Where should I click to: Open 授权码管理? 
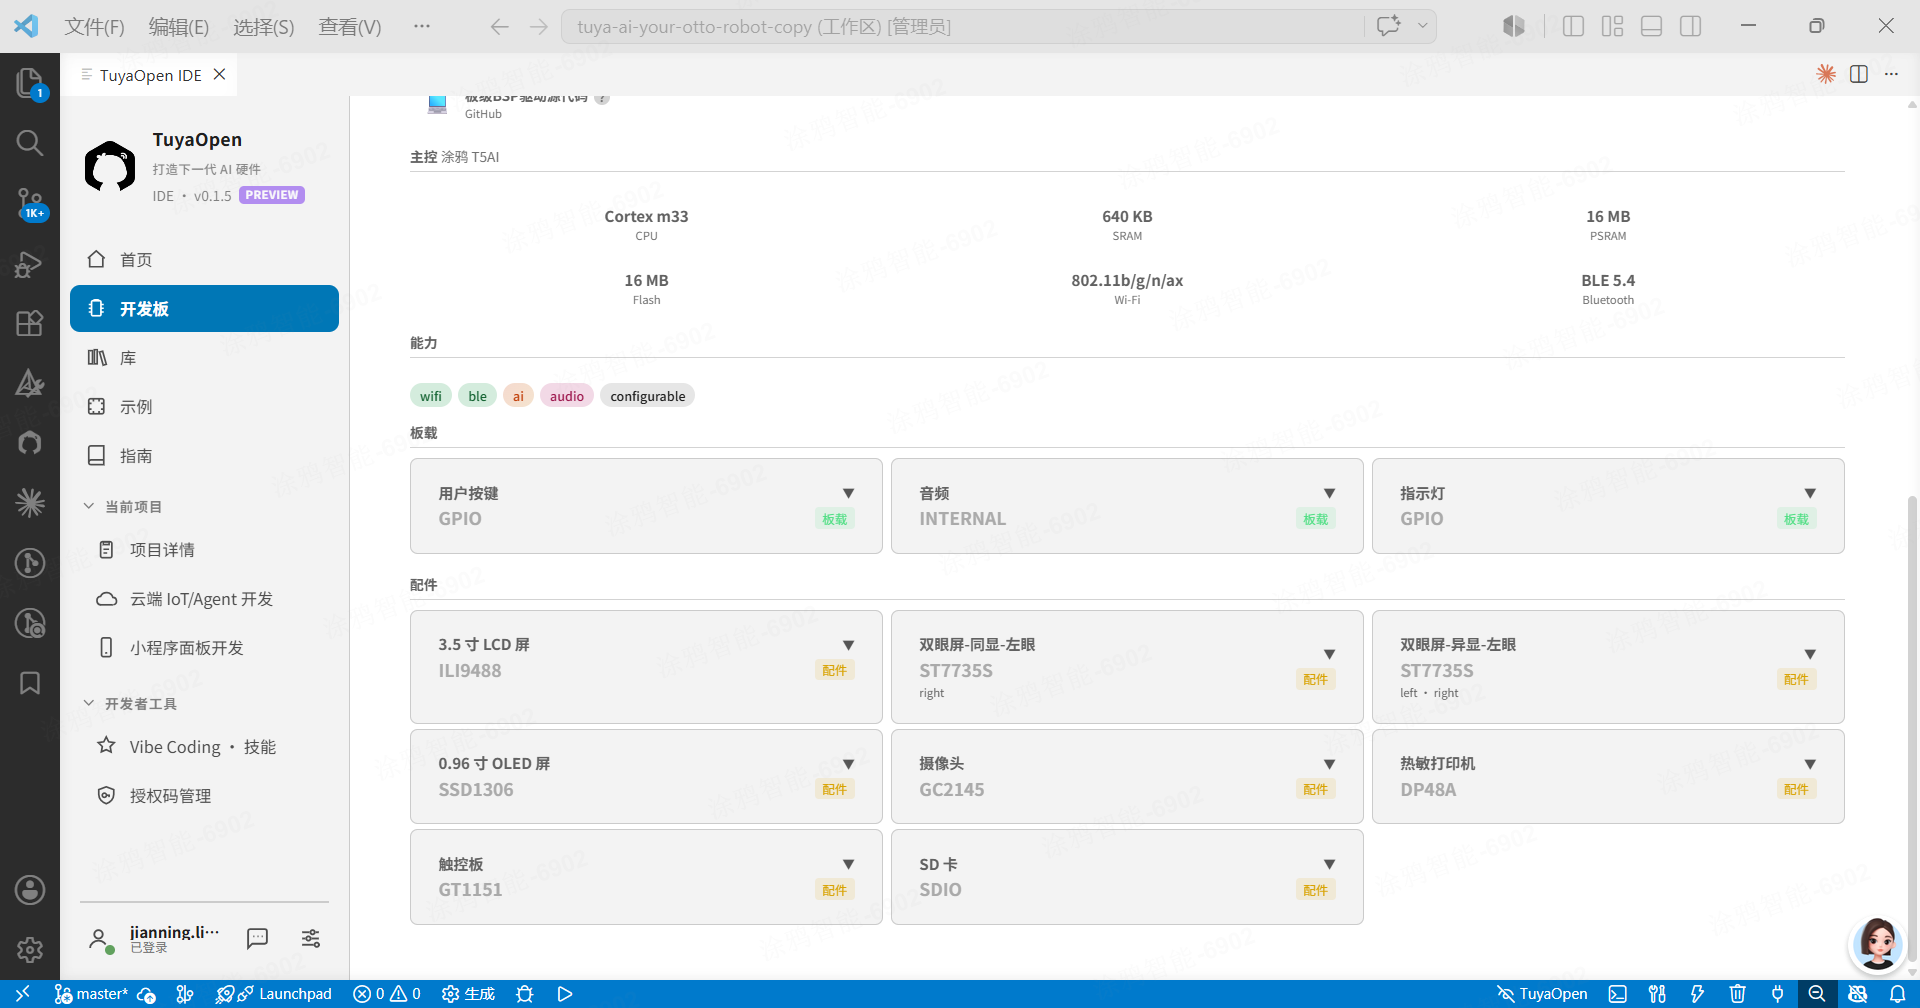(204, 796)
